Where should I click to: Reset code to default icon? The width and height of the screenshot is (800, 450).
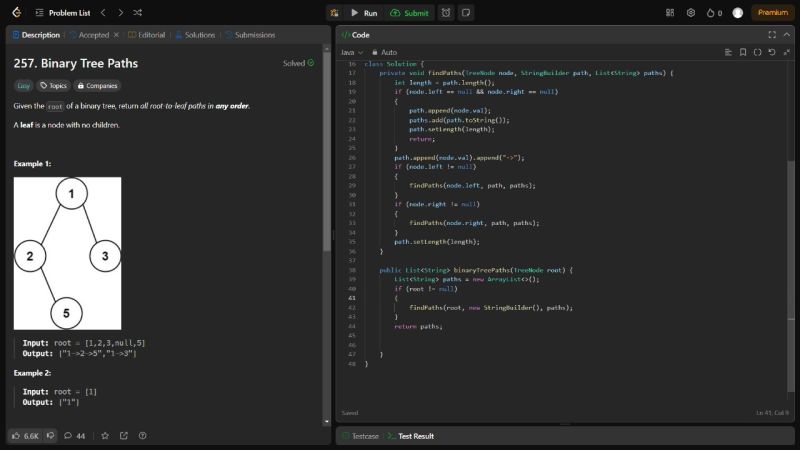pos(772,52)
